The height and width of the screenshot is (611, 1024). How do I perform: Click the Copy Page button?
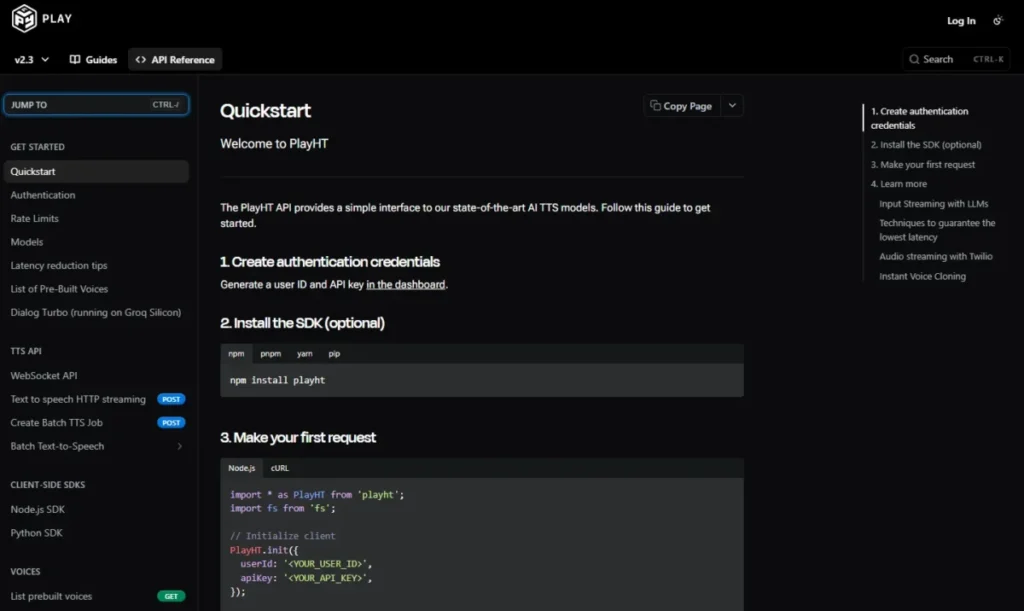681,106
